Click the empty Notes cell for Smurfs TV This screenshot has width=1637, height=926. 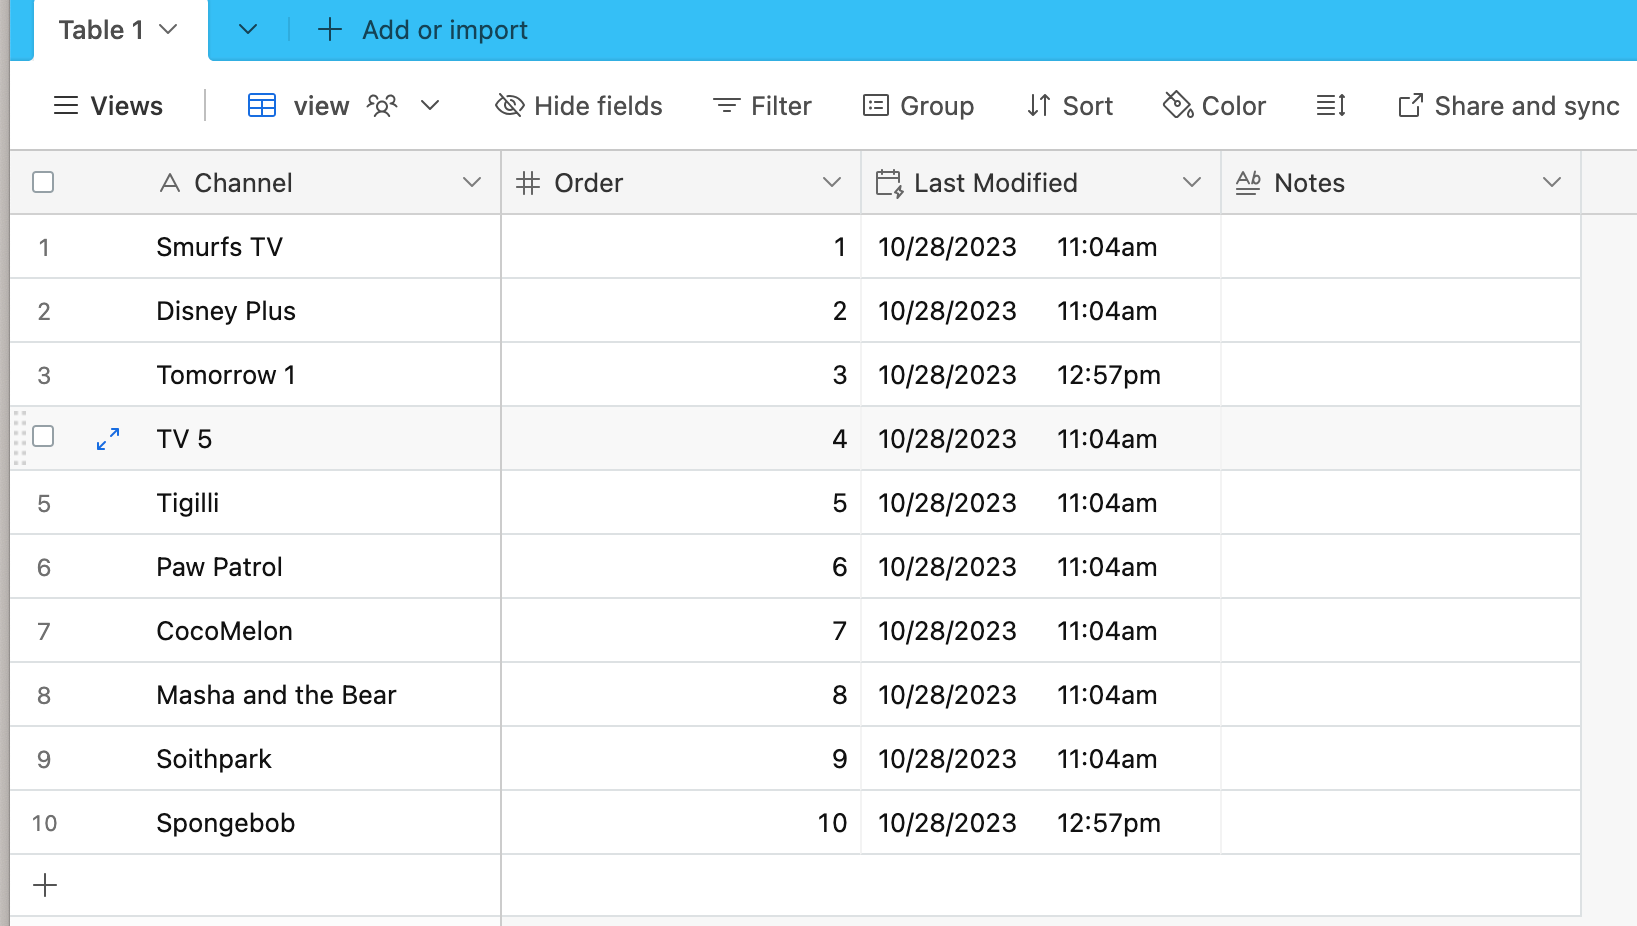[x=1401, y=247]
